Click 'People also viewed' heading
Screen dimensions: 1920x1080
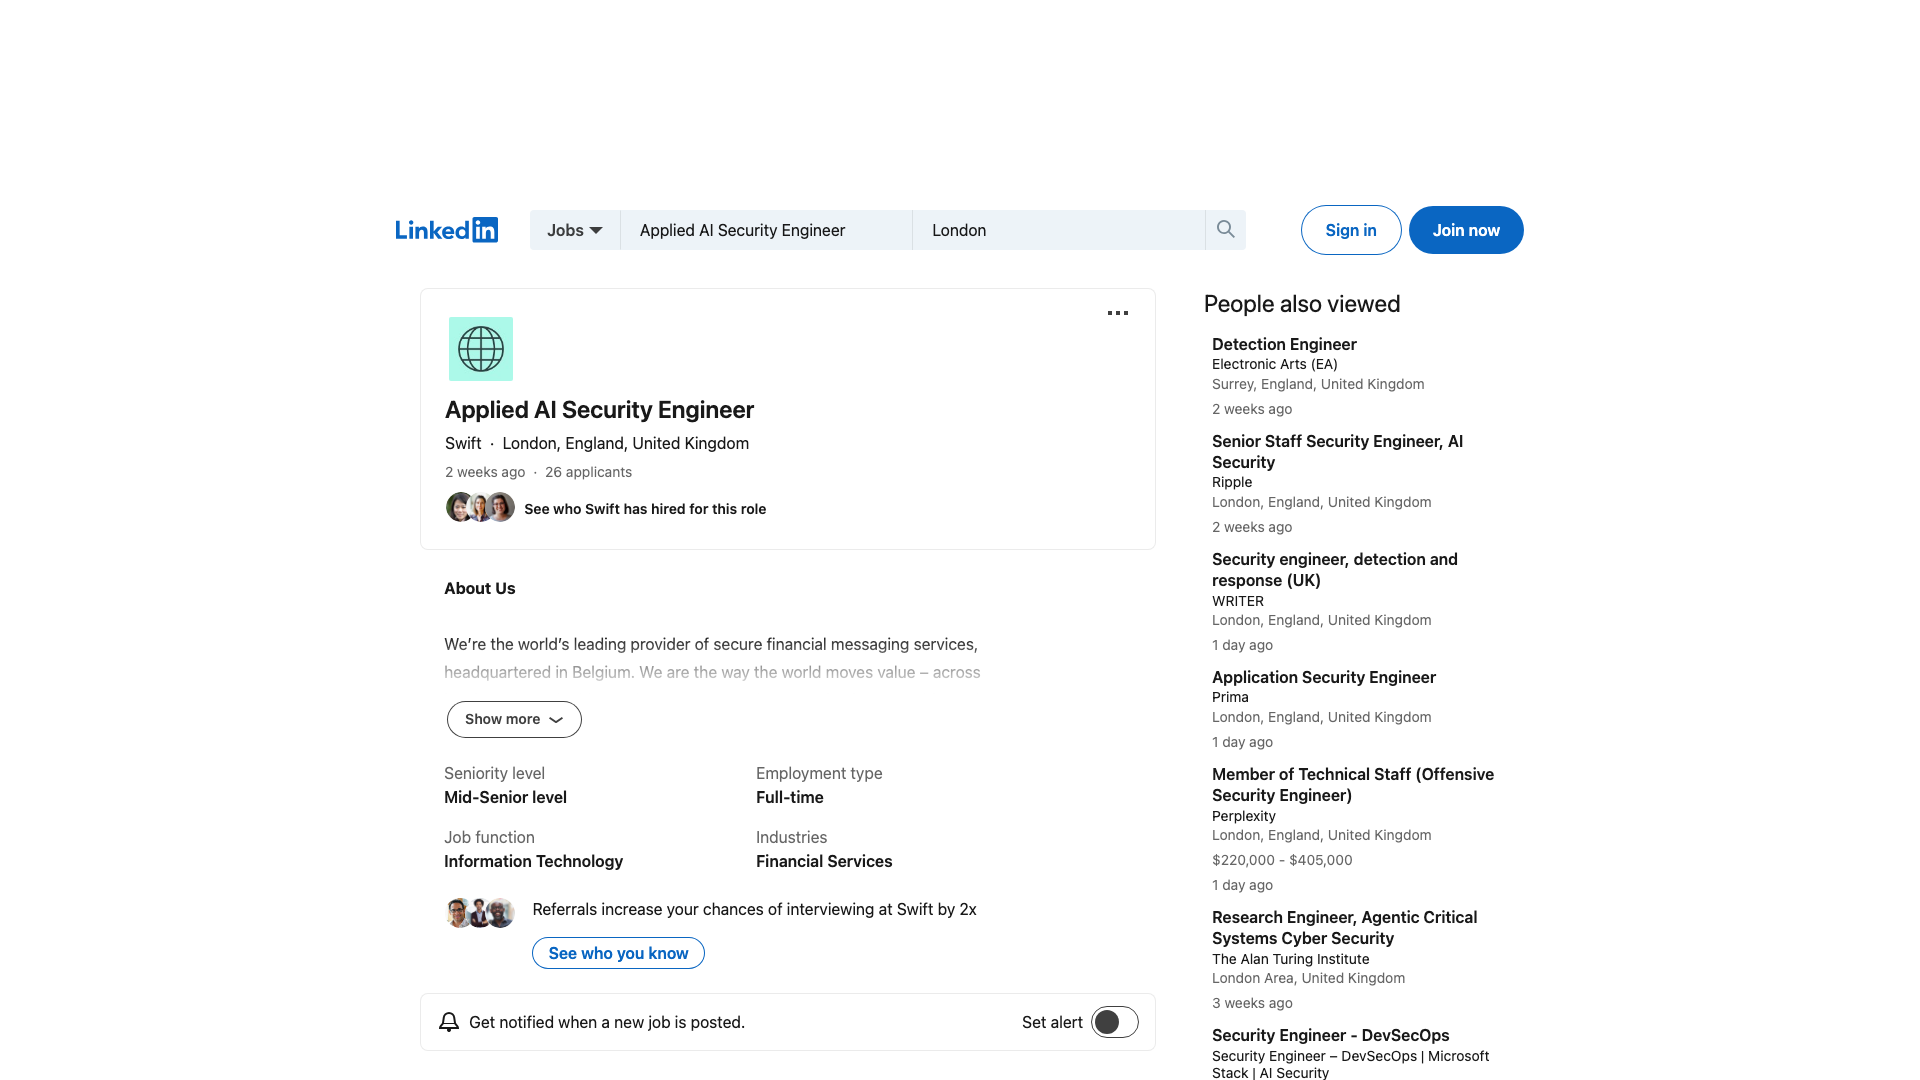click(1302, 304)
